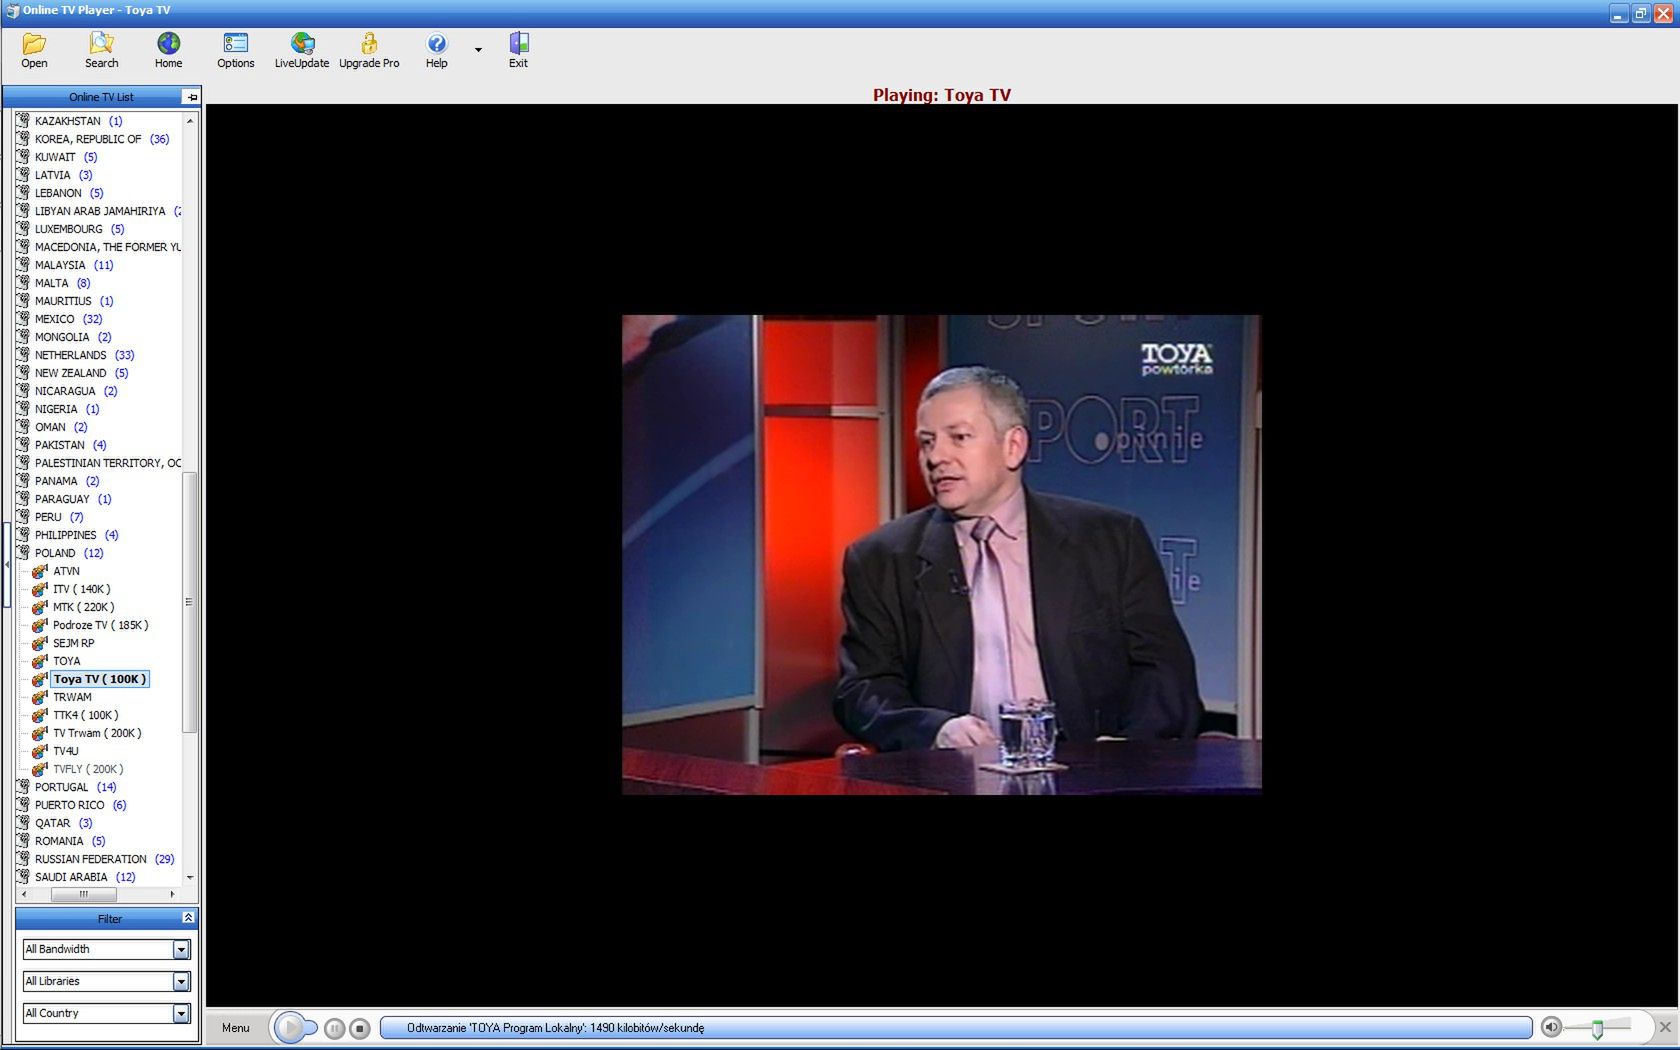
Task: Click the list scroll down arrow
Action: pos(190,877)
